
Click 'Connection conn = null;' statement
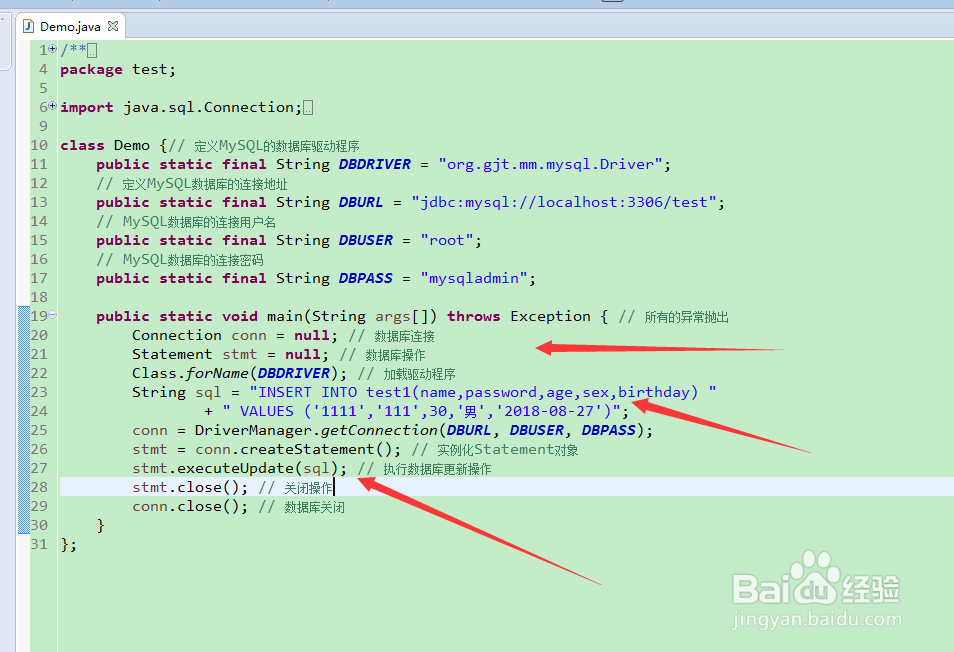235,335
